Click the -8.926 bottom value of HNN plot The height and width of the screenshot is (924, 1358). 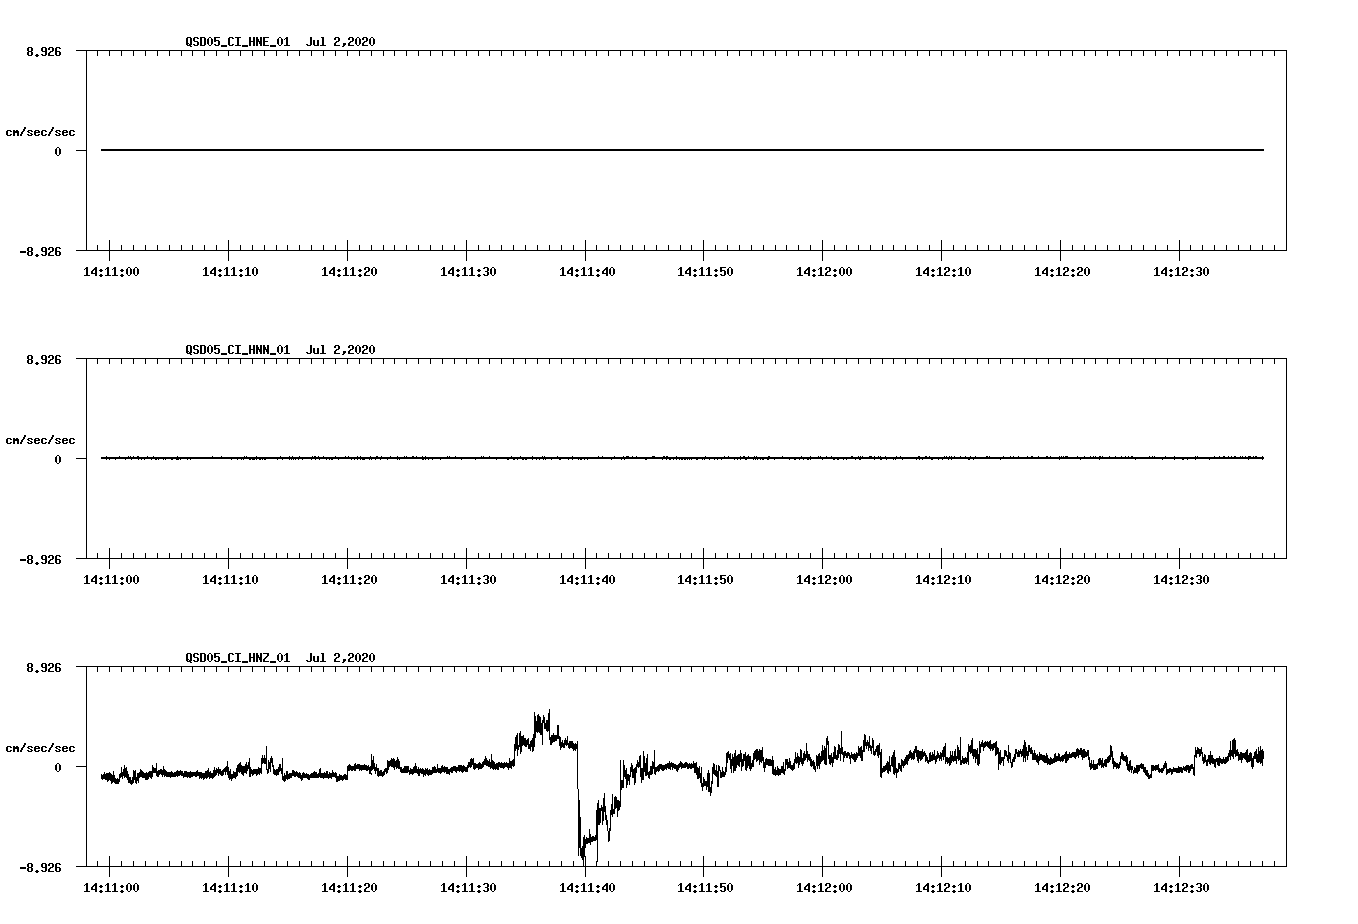pos(40,560)
